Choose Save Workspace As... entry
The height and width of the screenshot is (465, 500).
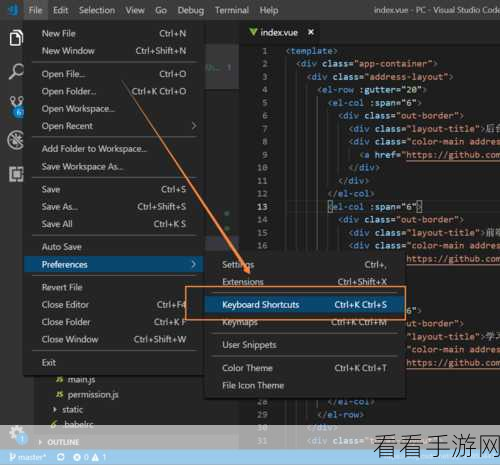[x=114, y=166]
